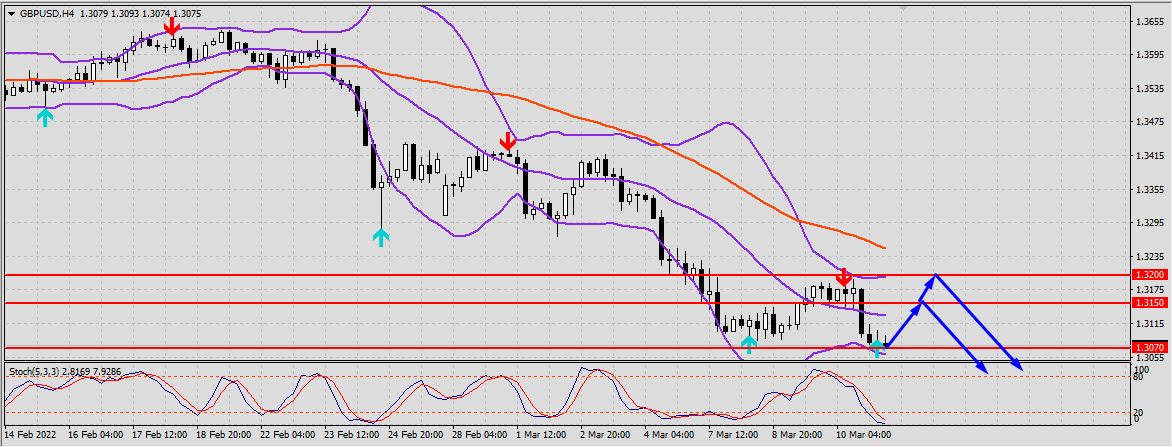Click the chart shift triangle beside GBPUSD,H4

click(11, 14)
